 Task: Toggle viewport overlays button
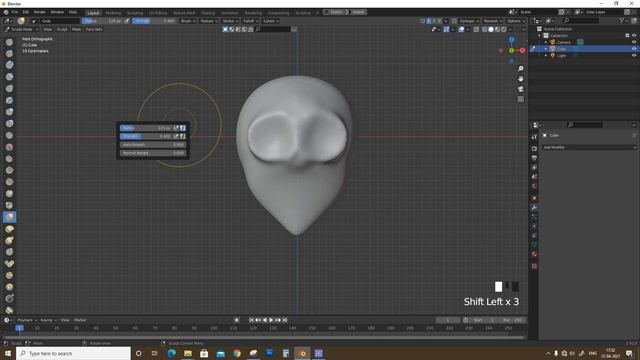click(x=461, y=29)
